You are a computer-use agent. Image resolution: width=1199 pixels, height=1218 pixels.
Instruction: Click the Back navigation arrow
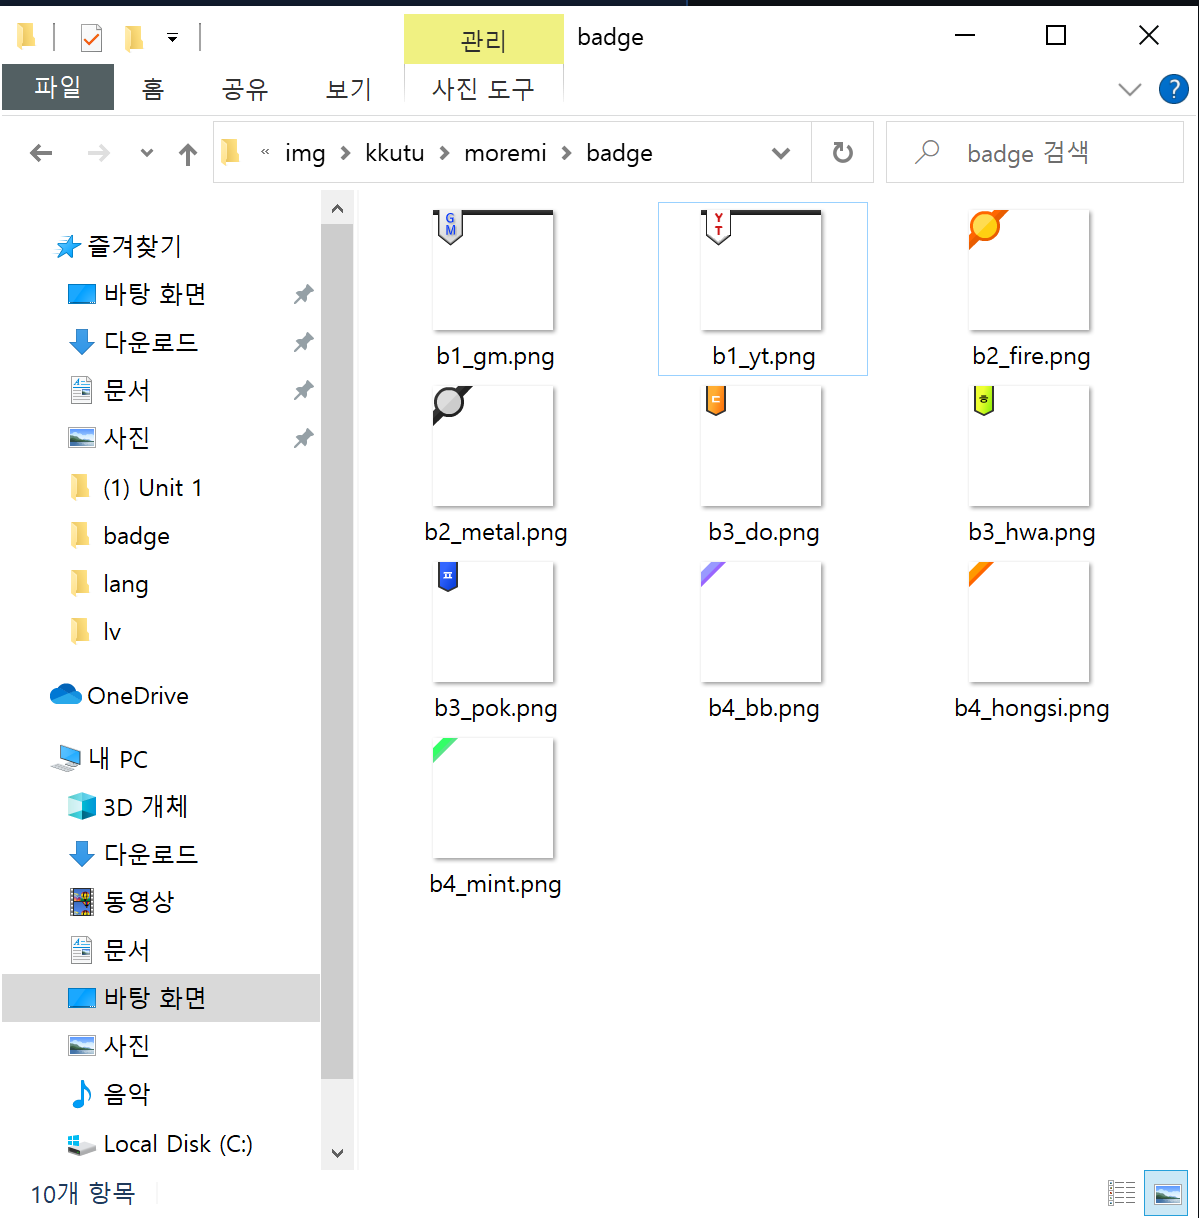point(41,153)
